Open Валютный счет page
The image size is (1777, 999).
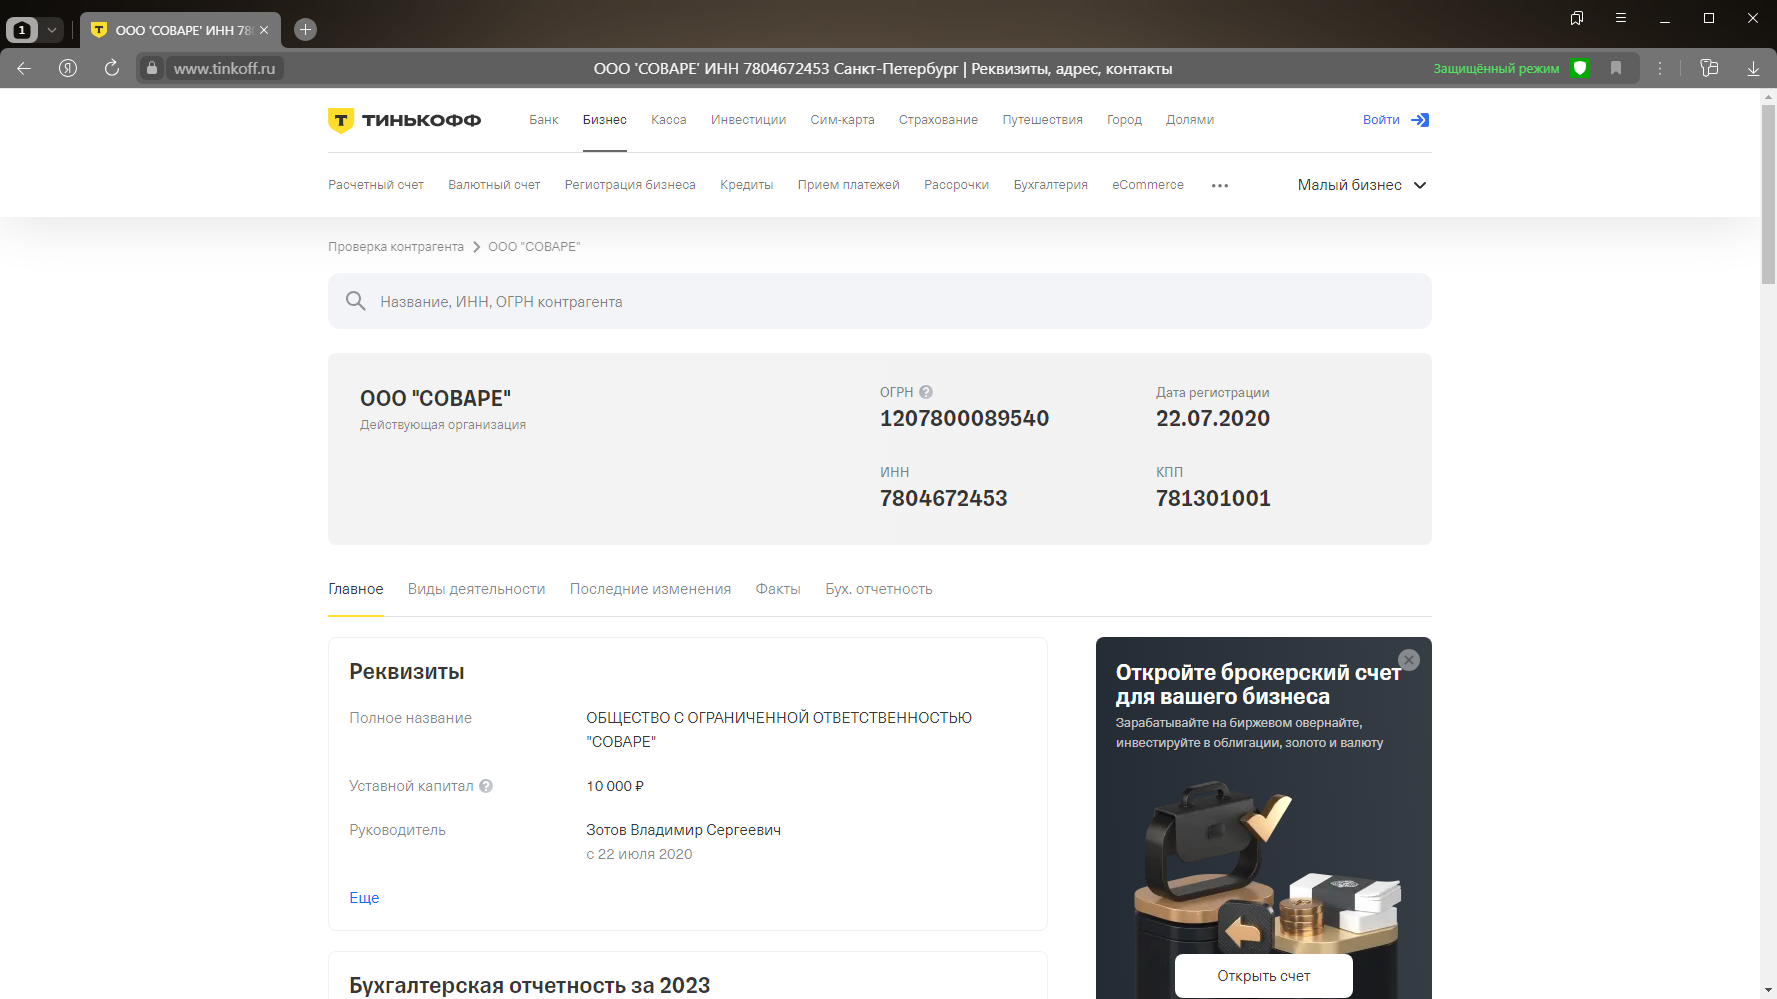pos(494,185)
